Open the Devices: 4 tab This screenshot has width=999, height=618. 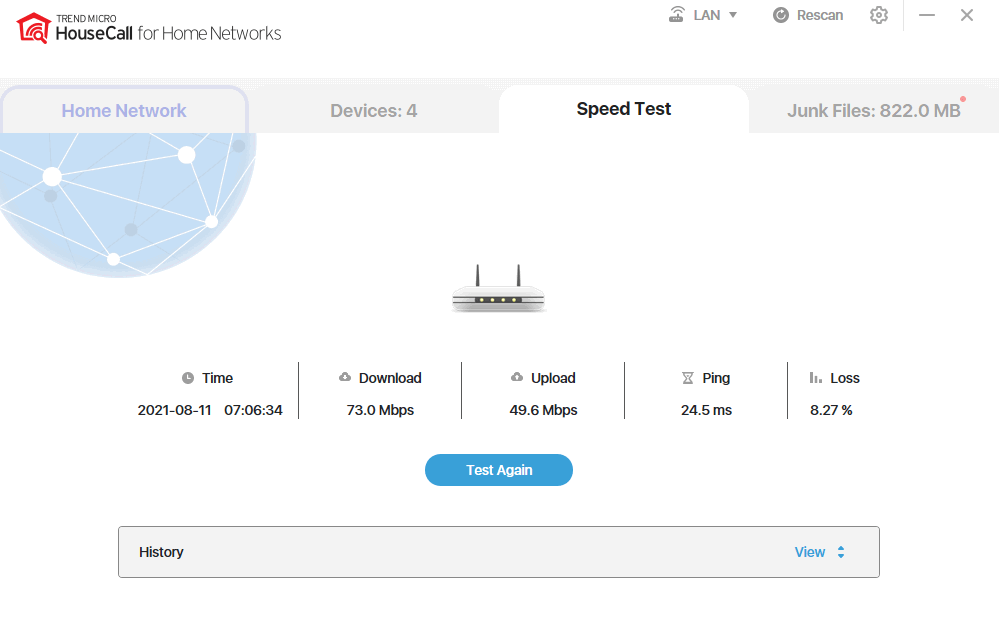coord(373,111)
